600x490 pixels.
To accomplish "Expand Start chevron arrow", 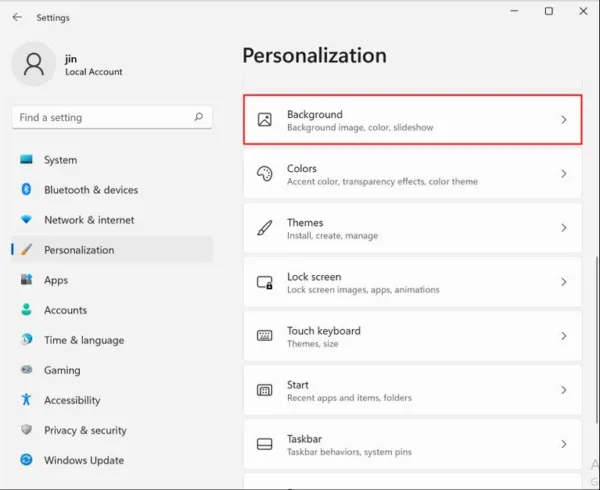I will pos(564,390).
